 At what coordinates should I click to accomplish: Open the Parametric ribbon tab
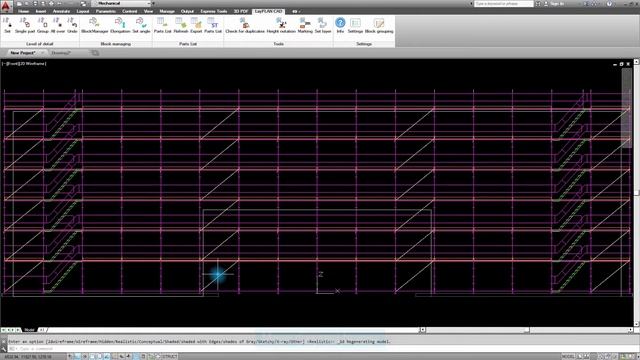106,11
